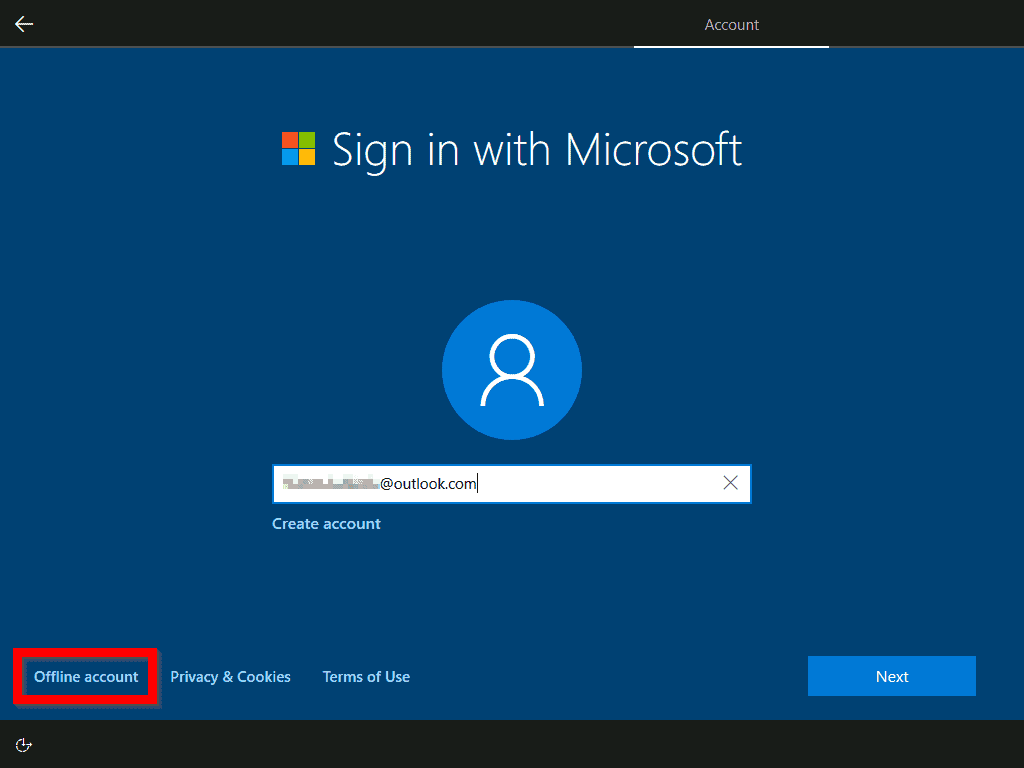Place cursor after @outlook.com text

(x=478, y=484)
